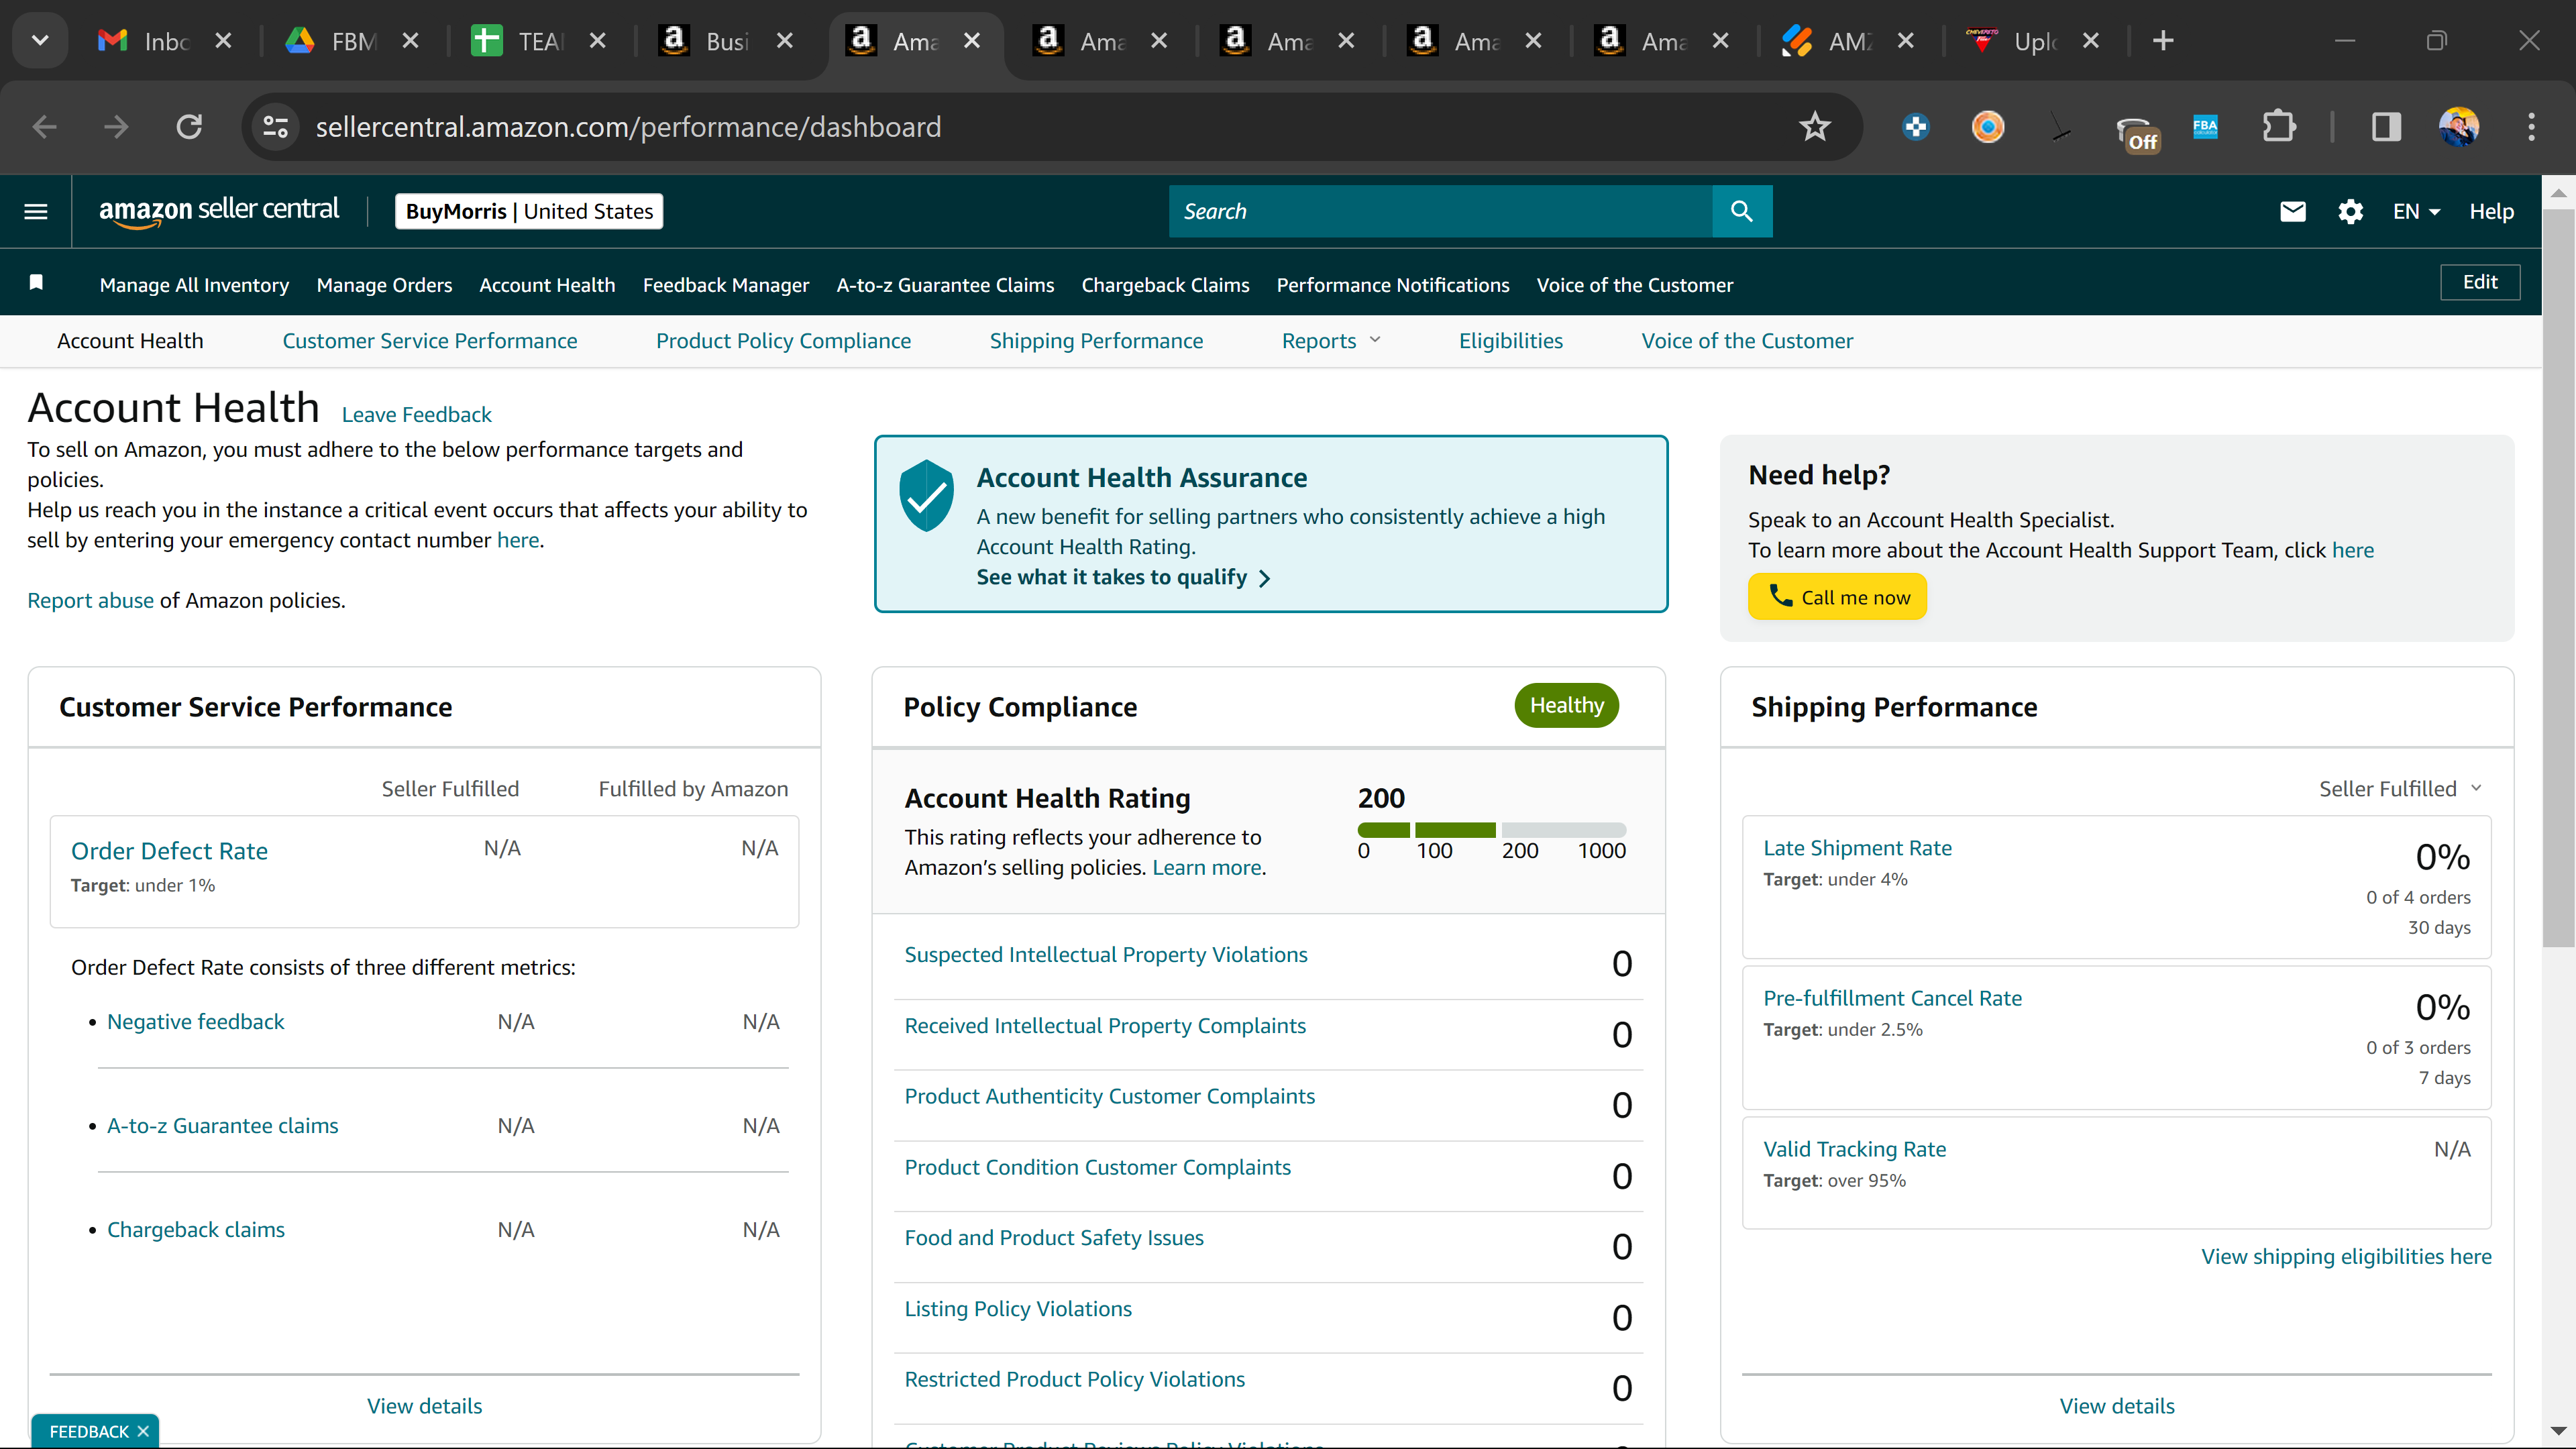Click the blue plus extension icon
This screenshot has width=2576, height=1449.
[1915, 127]
